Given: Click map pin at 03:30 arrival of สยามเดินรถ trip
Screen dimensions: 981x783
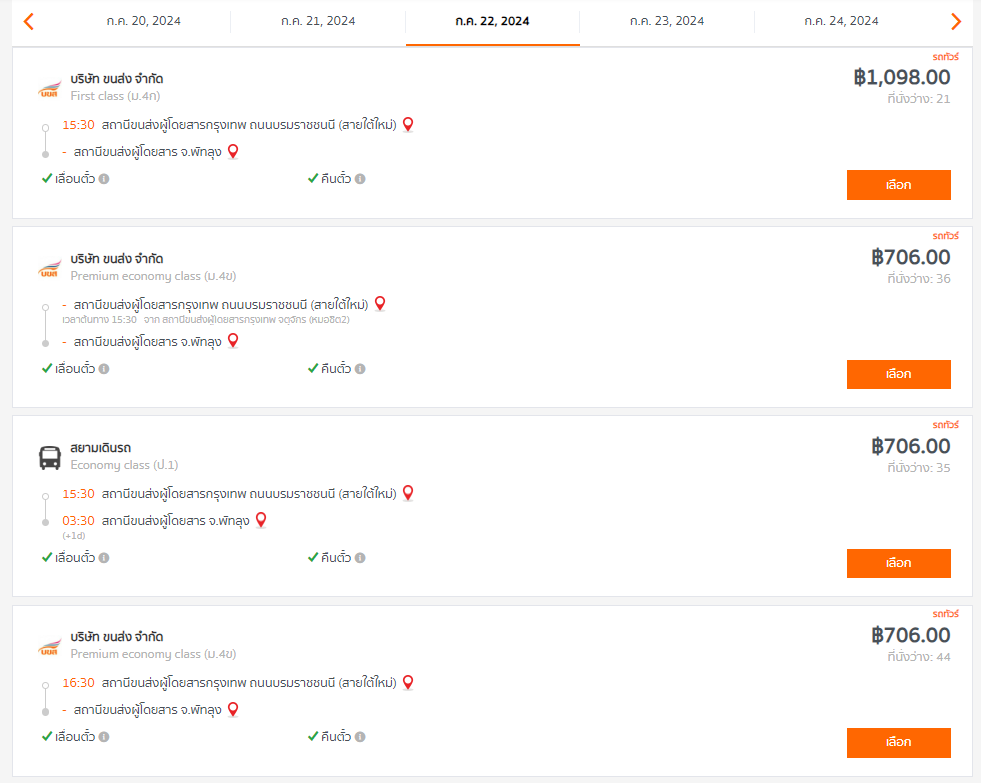Looking at the screenshot, I should pyautogui.click(x=262, y=520).
